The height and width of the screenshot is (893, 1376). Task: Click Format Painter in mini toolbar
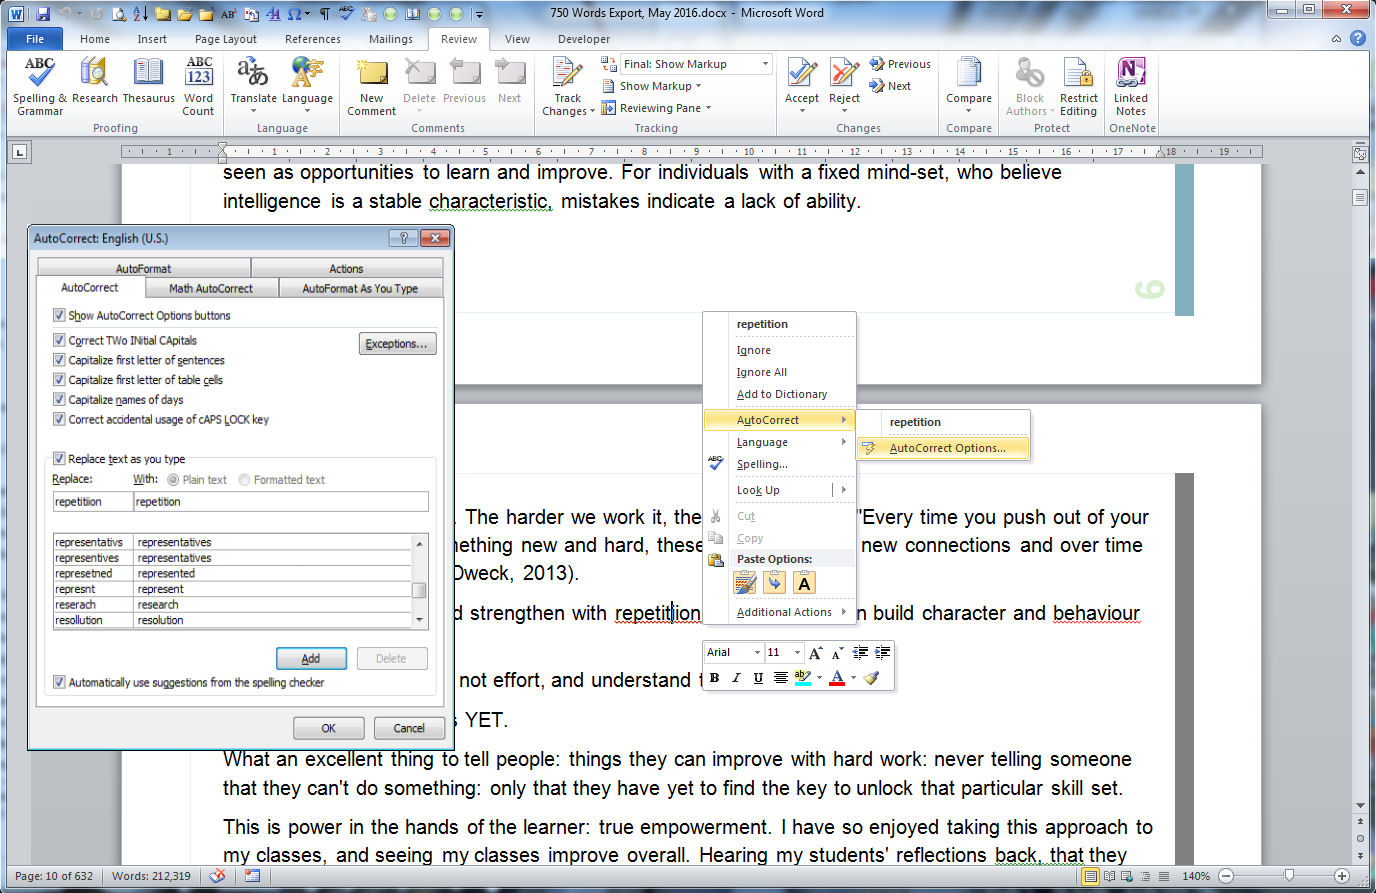[872, 678]
